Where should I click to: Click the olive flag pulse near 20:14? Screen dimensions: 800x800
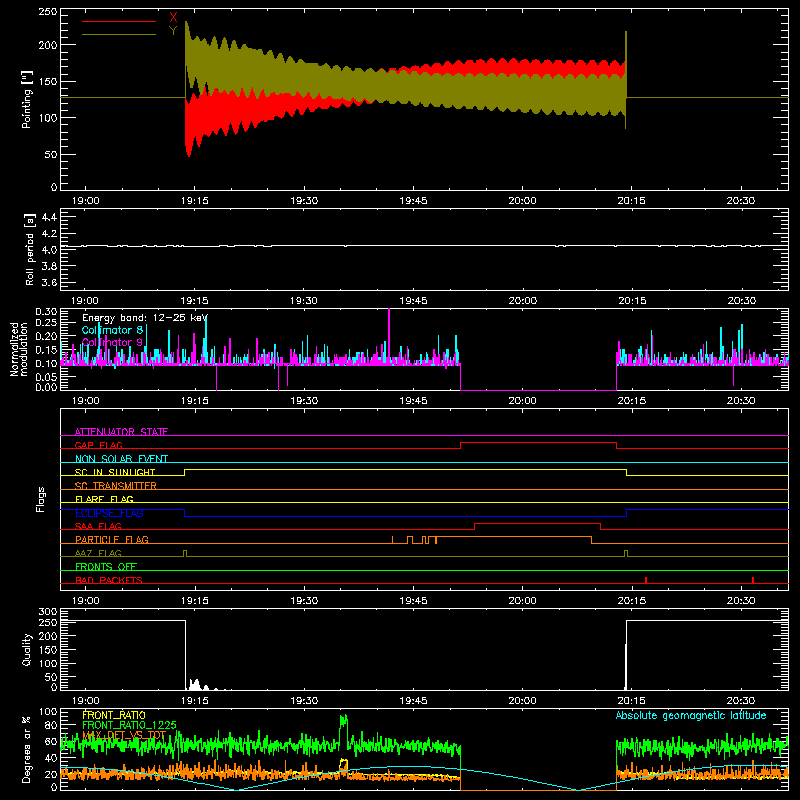(x=626, y=553)
